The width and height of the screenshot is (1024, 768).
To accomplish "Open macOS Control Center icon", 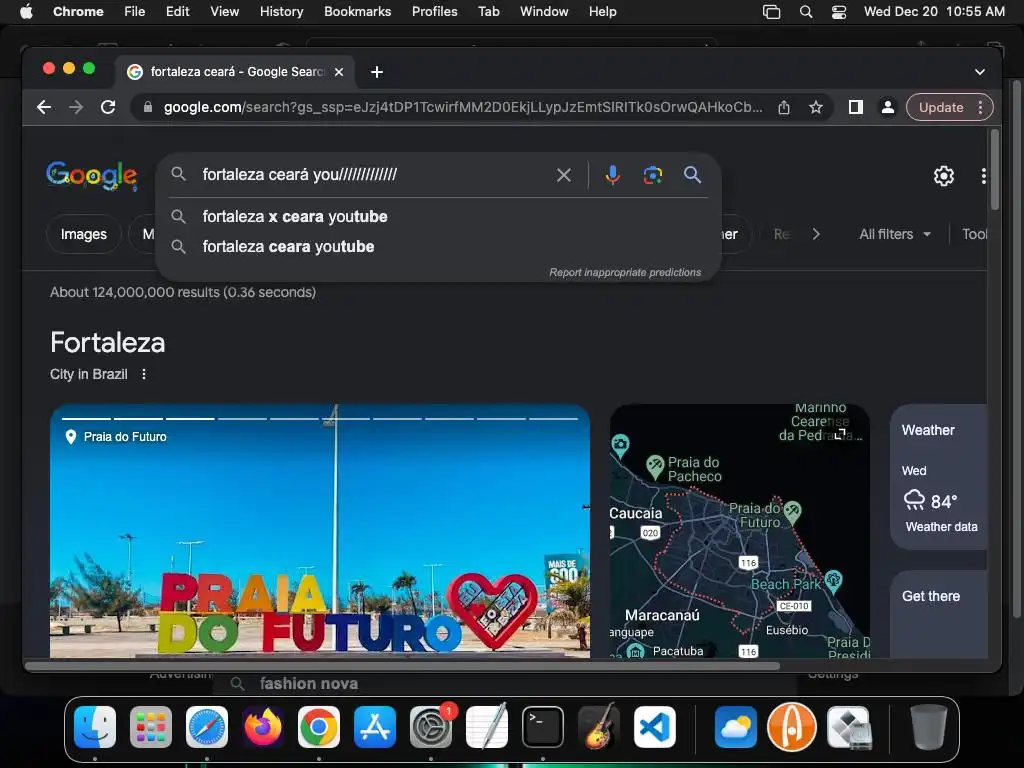I will pyautogui.click(x=839, y=12).
